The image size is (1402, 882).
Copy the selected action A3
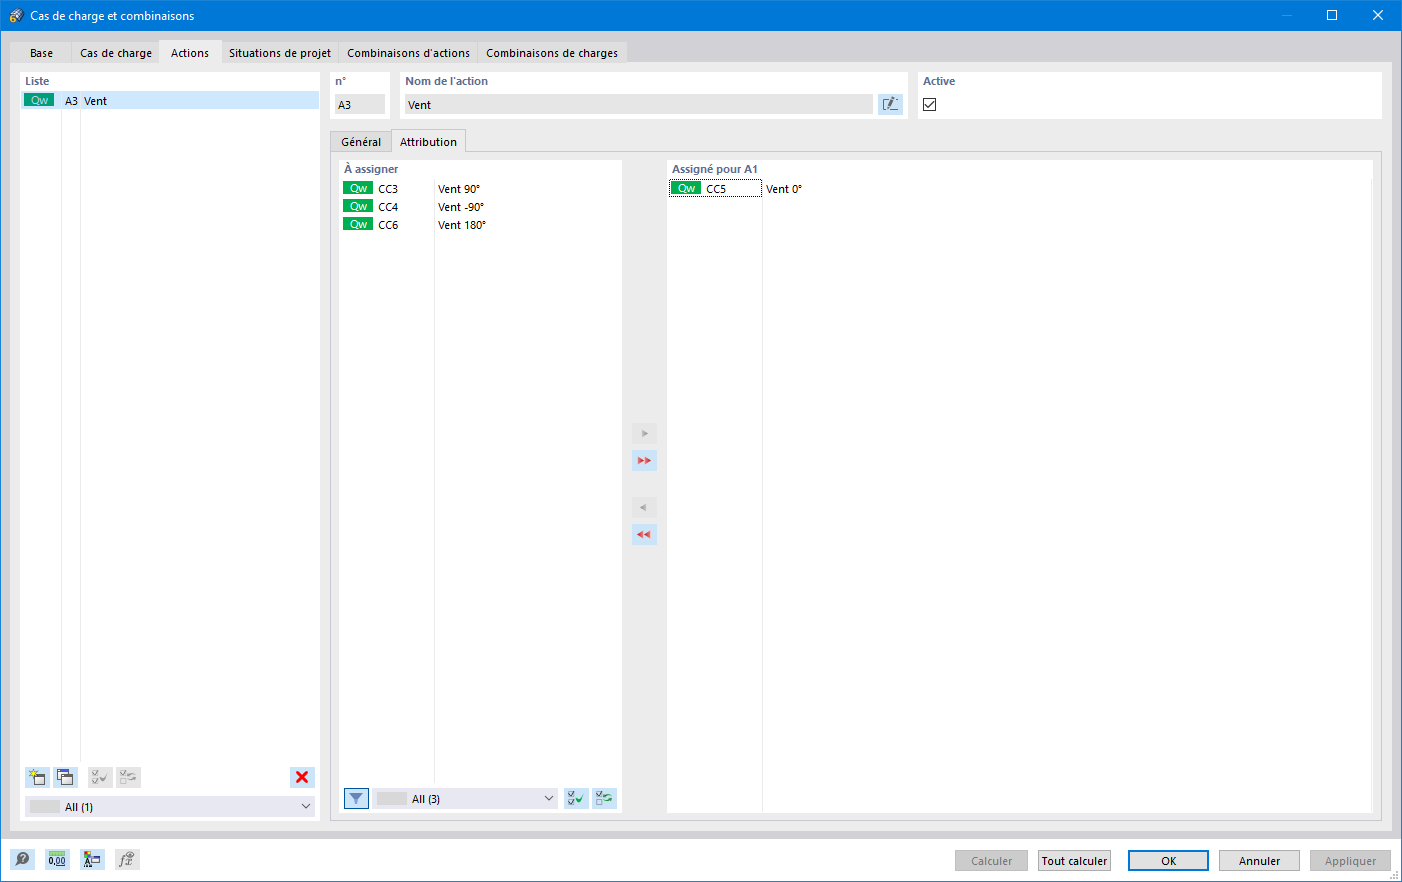[65, 777]
